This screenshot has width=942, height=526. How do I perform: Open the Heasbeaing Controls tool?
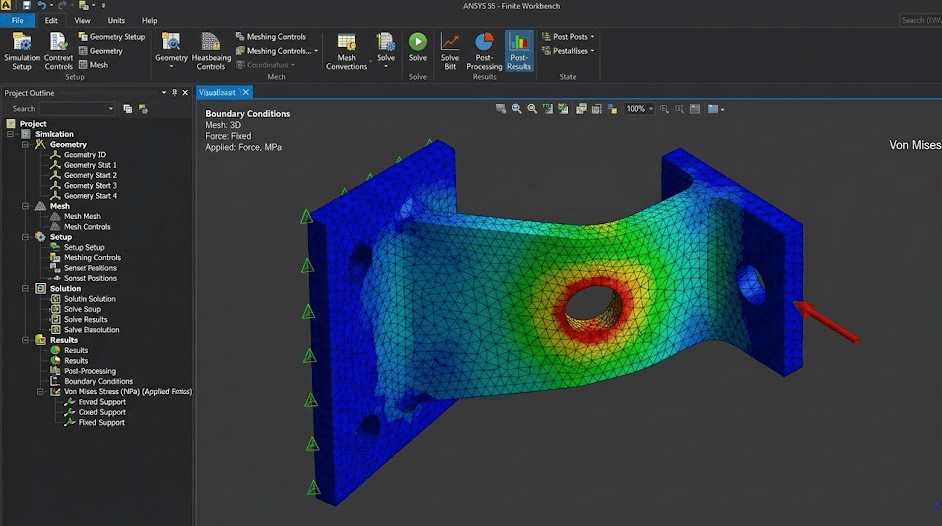click(x=211, y=51)
